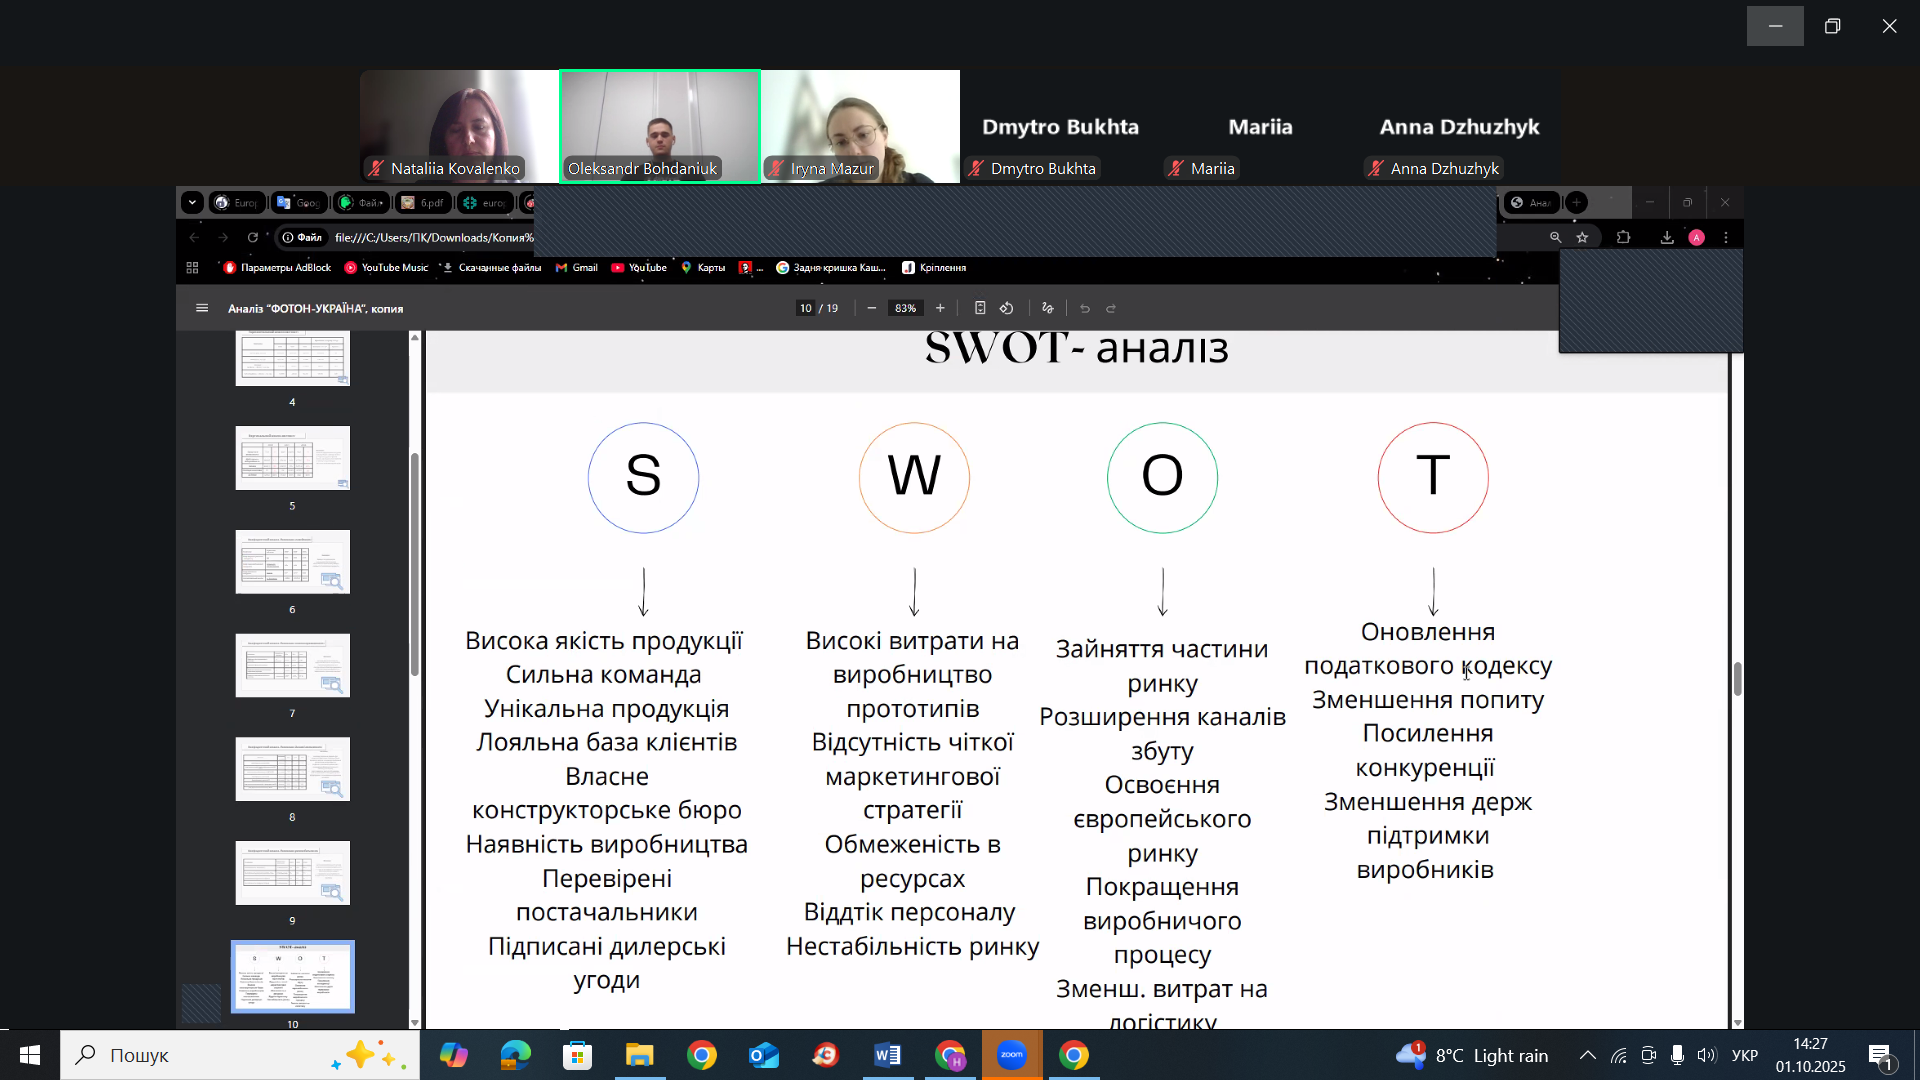Expand the tab search dropdown arrow
This screenshot has width=1920, height=1080.
[x=192, y=202]
